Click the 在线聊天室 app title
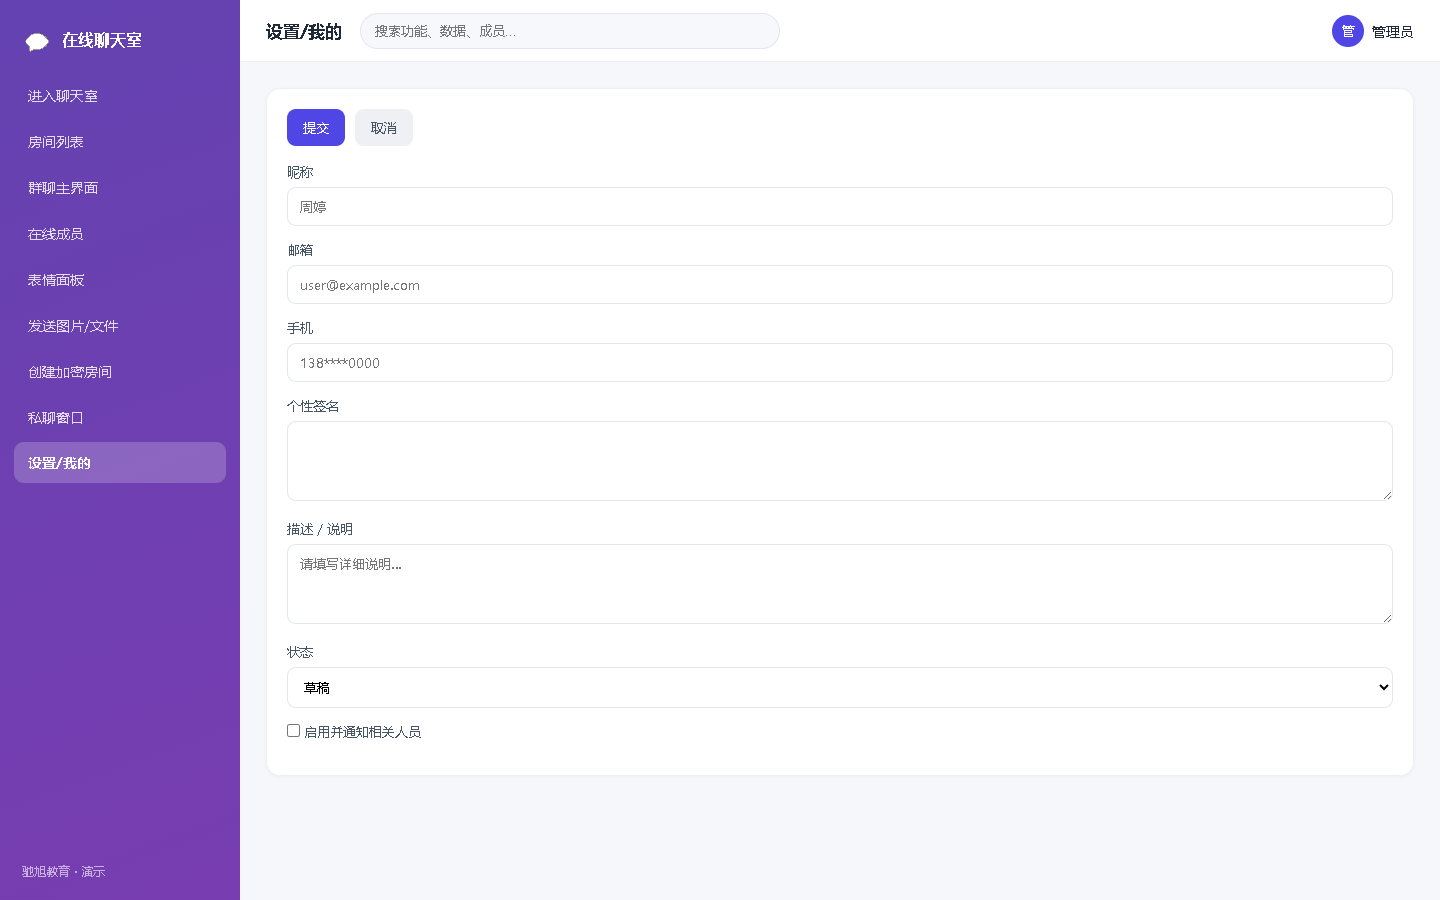Screen dimensions: 1440x900 102,40
